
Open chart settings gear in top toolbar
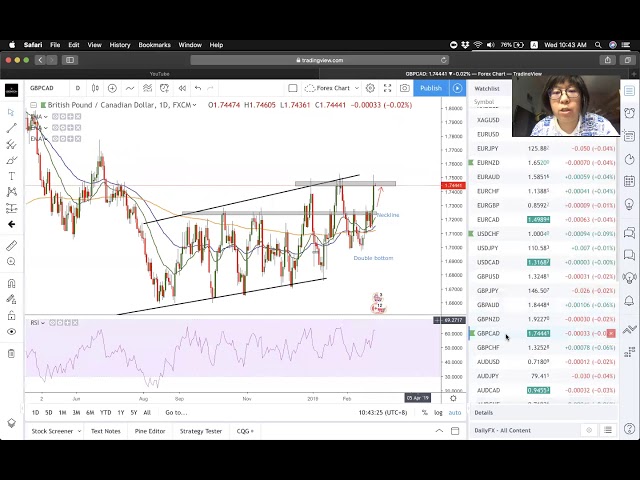coord(370,88)
